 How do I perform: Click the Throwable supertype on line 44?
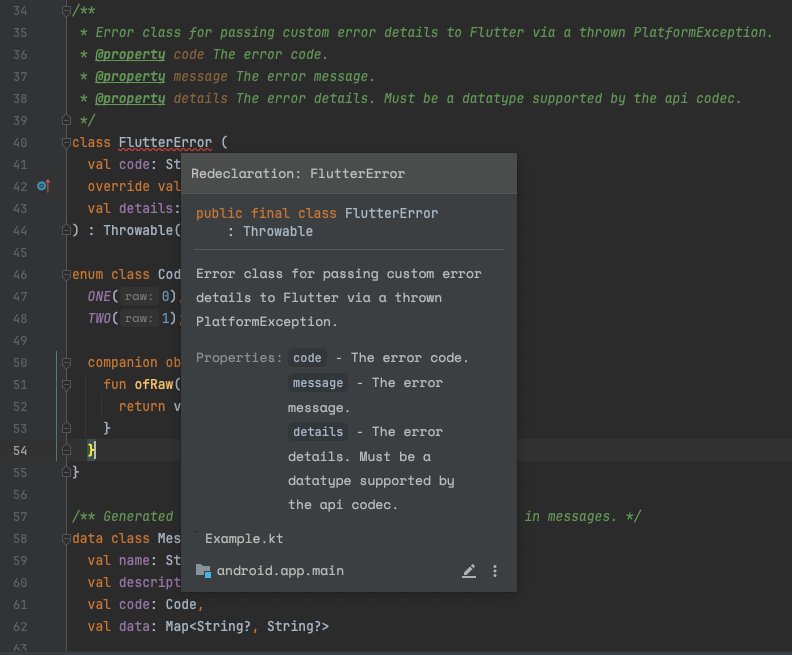pos(138,230)
